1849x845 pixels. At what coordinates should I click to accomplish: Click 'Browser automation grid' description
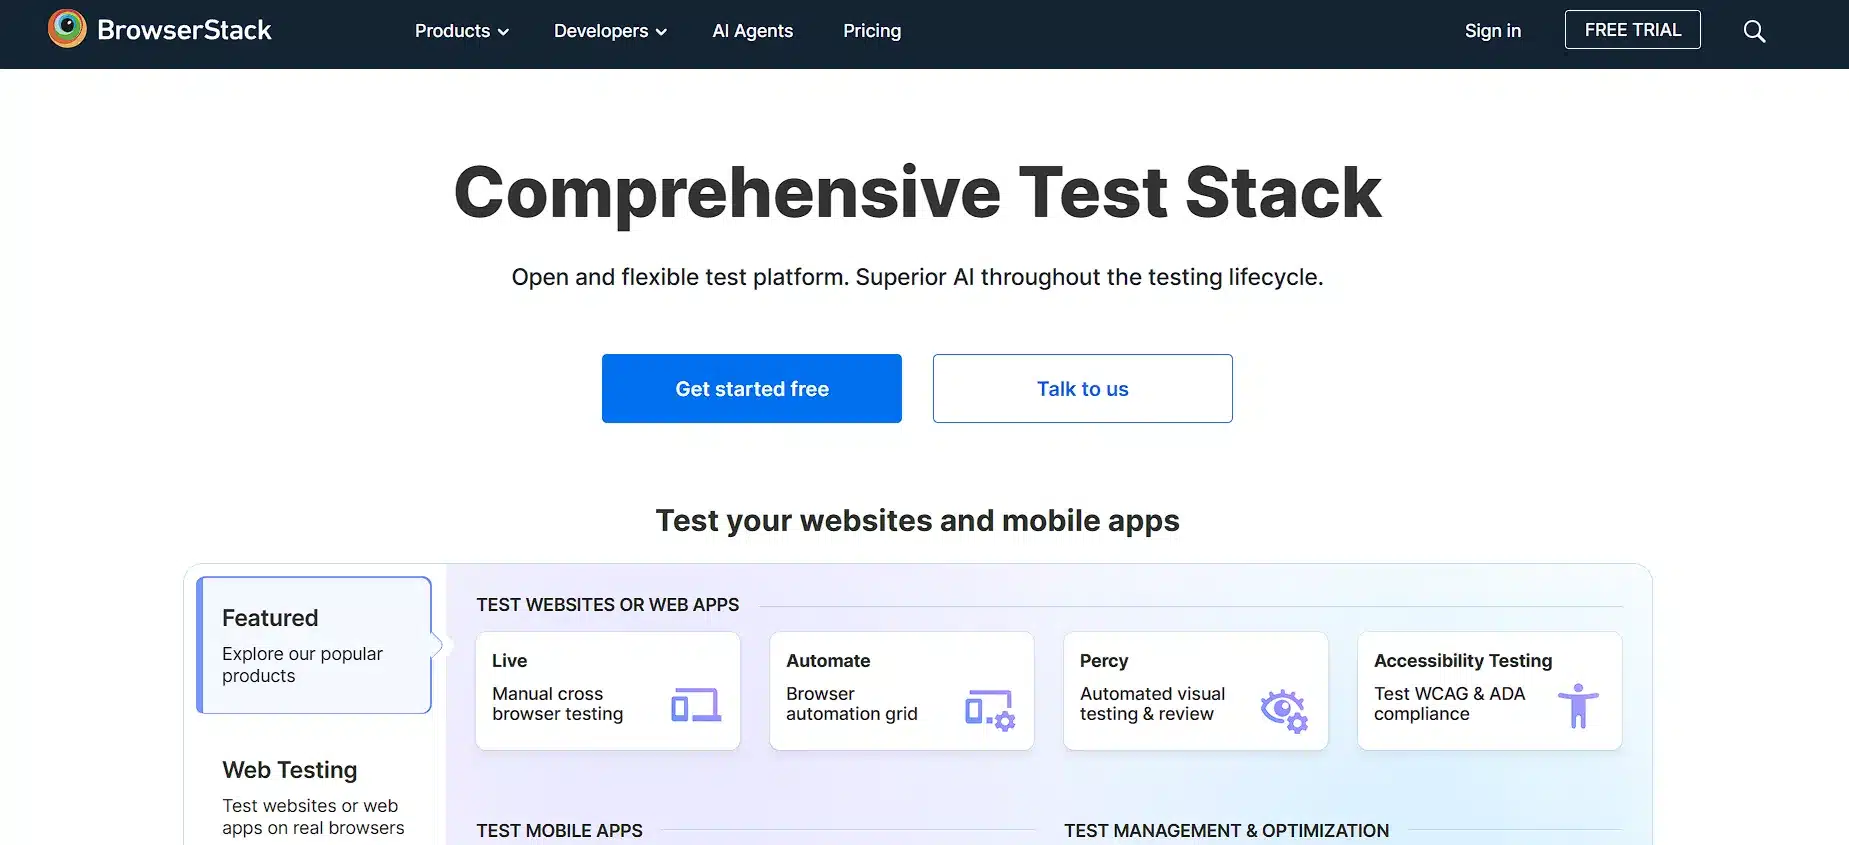pos(852,704)
